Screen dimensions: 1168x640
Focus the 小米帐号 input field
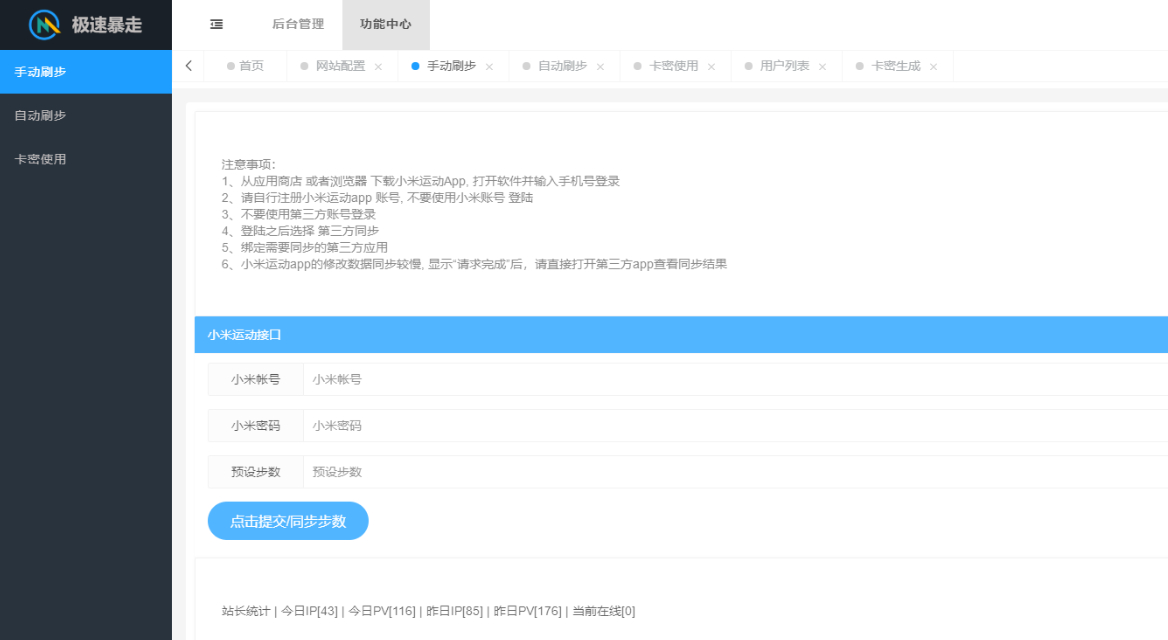735,379
